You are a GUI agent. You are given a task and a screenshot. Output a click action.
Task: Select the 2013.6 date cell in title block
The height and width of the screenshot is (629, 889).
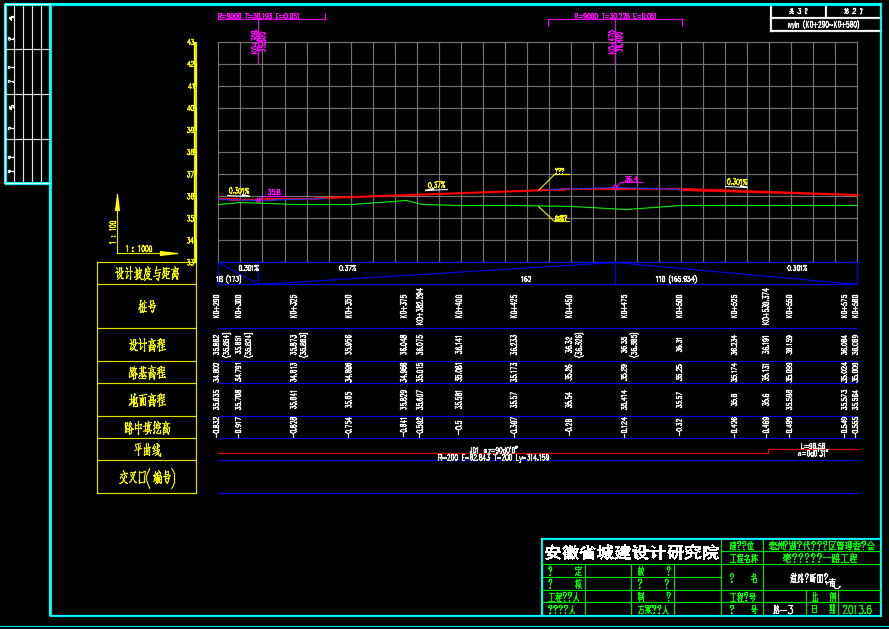coord(857,608)
